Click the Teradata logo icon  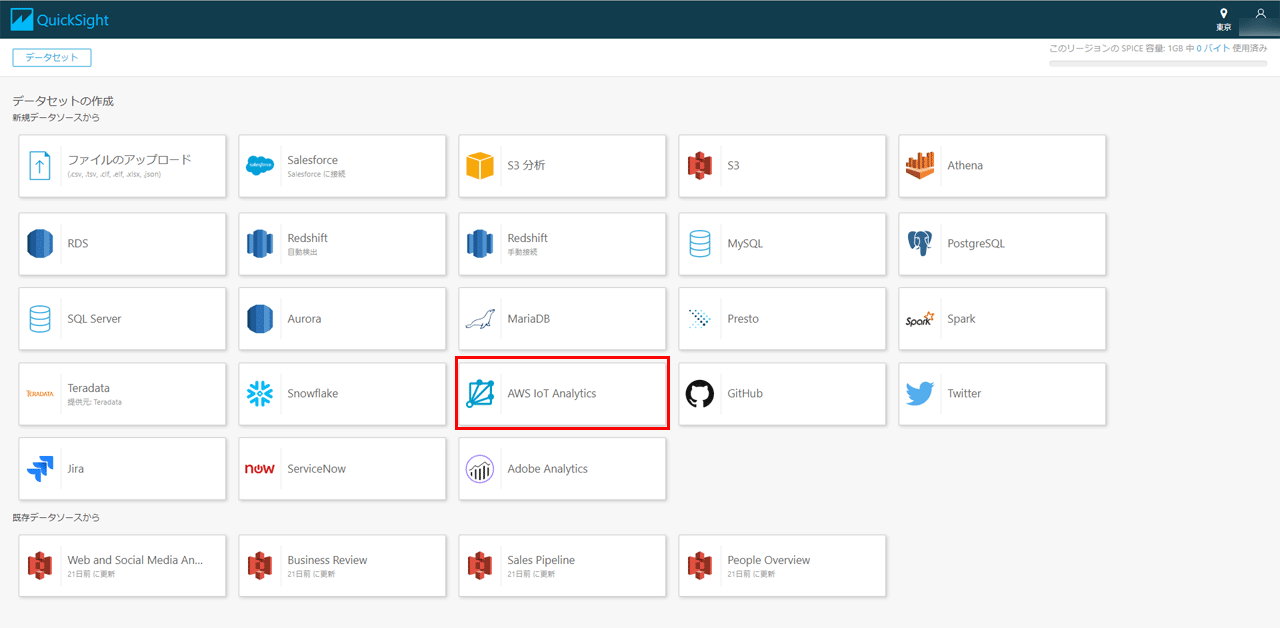(x=39, y=394)
